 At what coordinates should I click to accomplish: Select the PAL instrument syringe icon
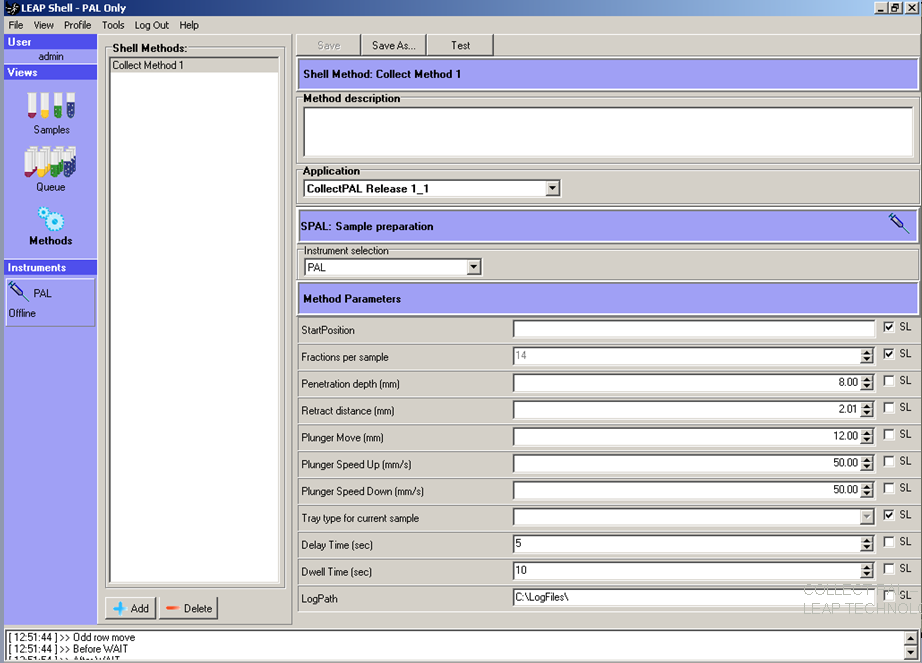point(18,292)
